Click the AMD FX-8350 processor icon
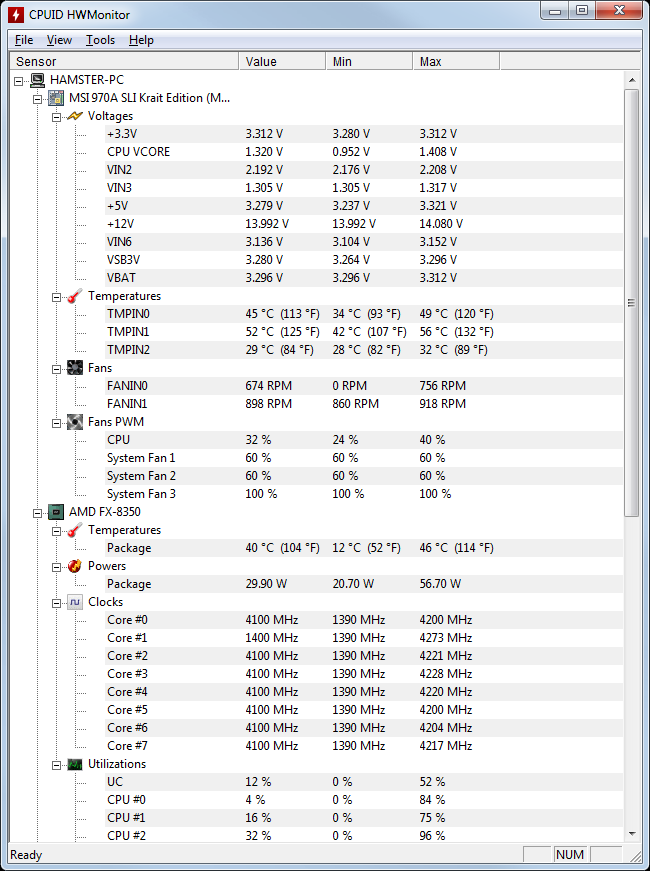The width and height of the screenshot is (650, 871). pos(56,512)
